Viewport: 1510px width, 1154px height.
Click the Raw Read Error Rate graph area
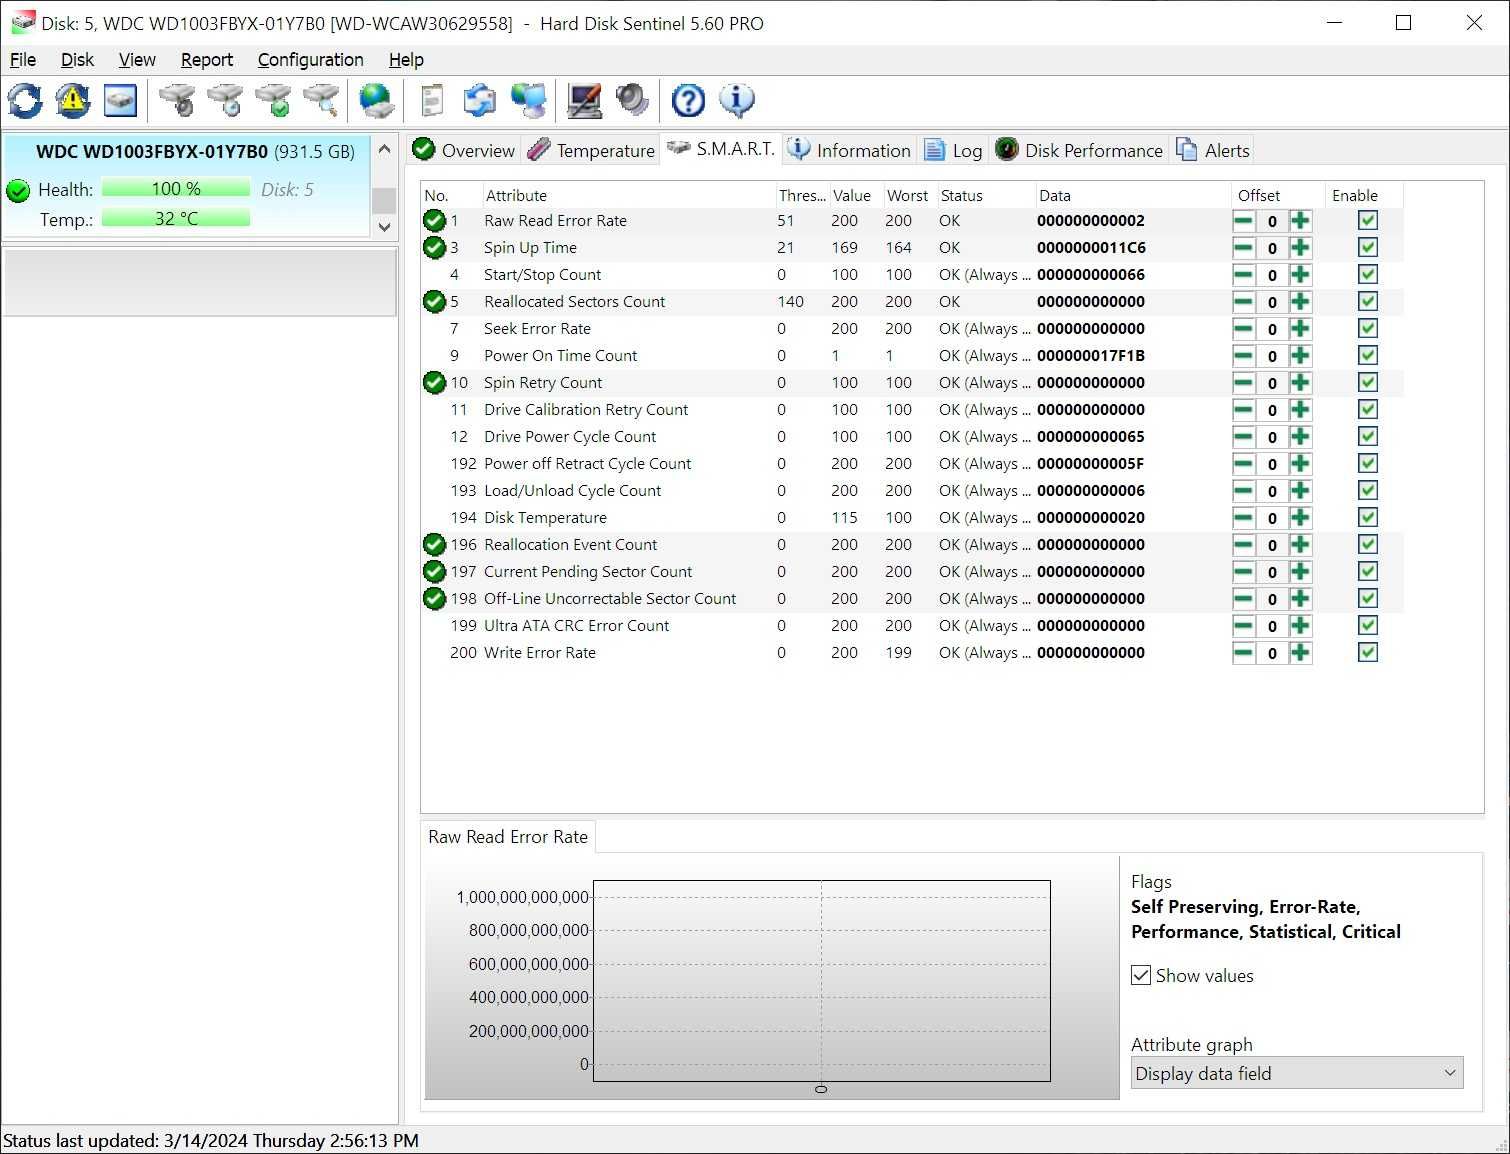click(821, 980)
